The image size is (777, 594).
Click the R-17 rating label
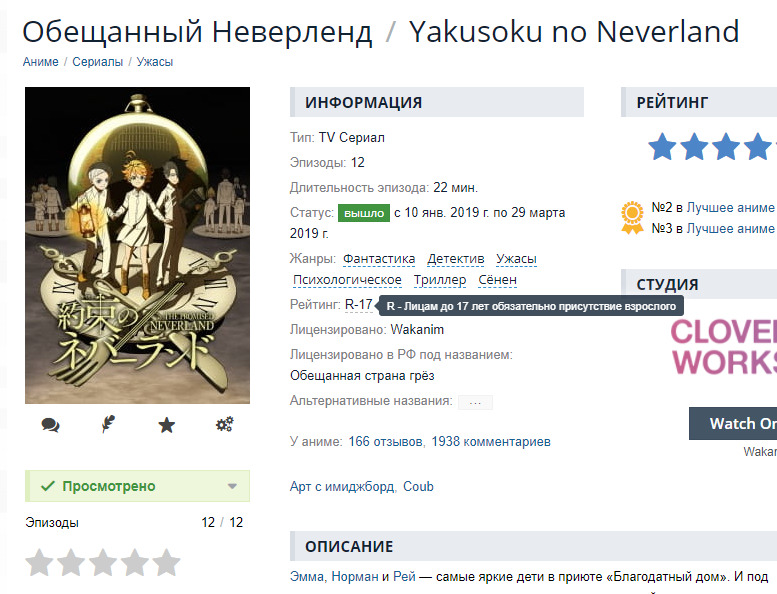point(359,304)
